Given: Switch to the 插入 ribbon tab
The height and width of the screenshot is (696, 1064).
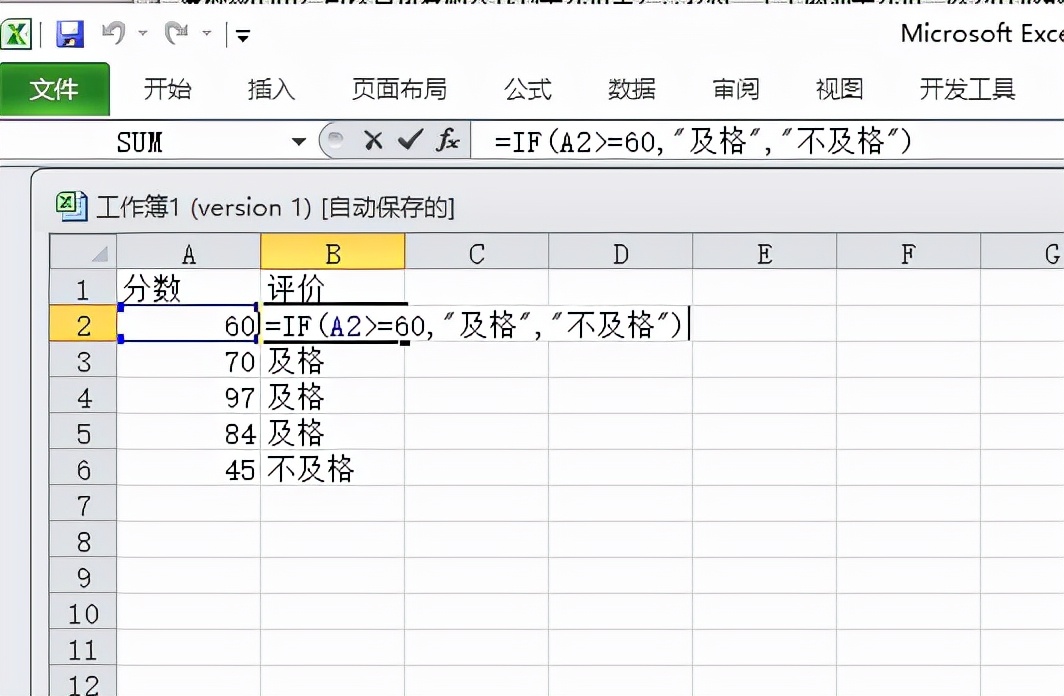Looking at the screenshot, I should (271, 89).
